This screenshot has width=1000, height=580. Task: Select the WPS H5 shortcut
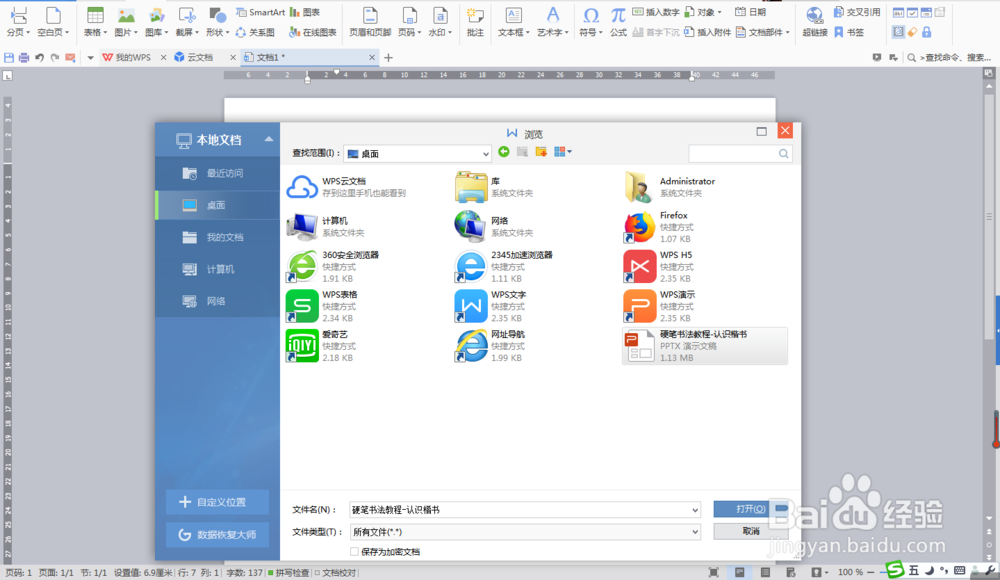click(658, 266)
